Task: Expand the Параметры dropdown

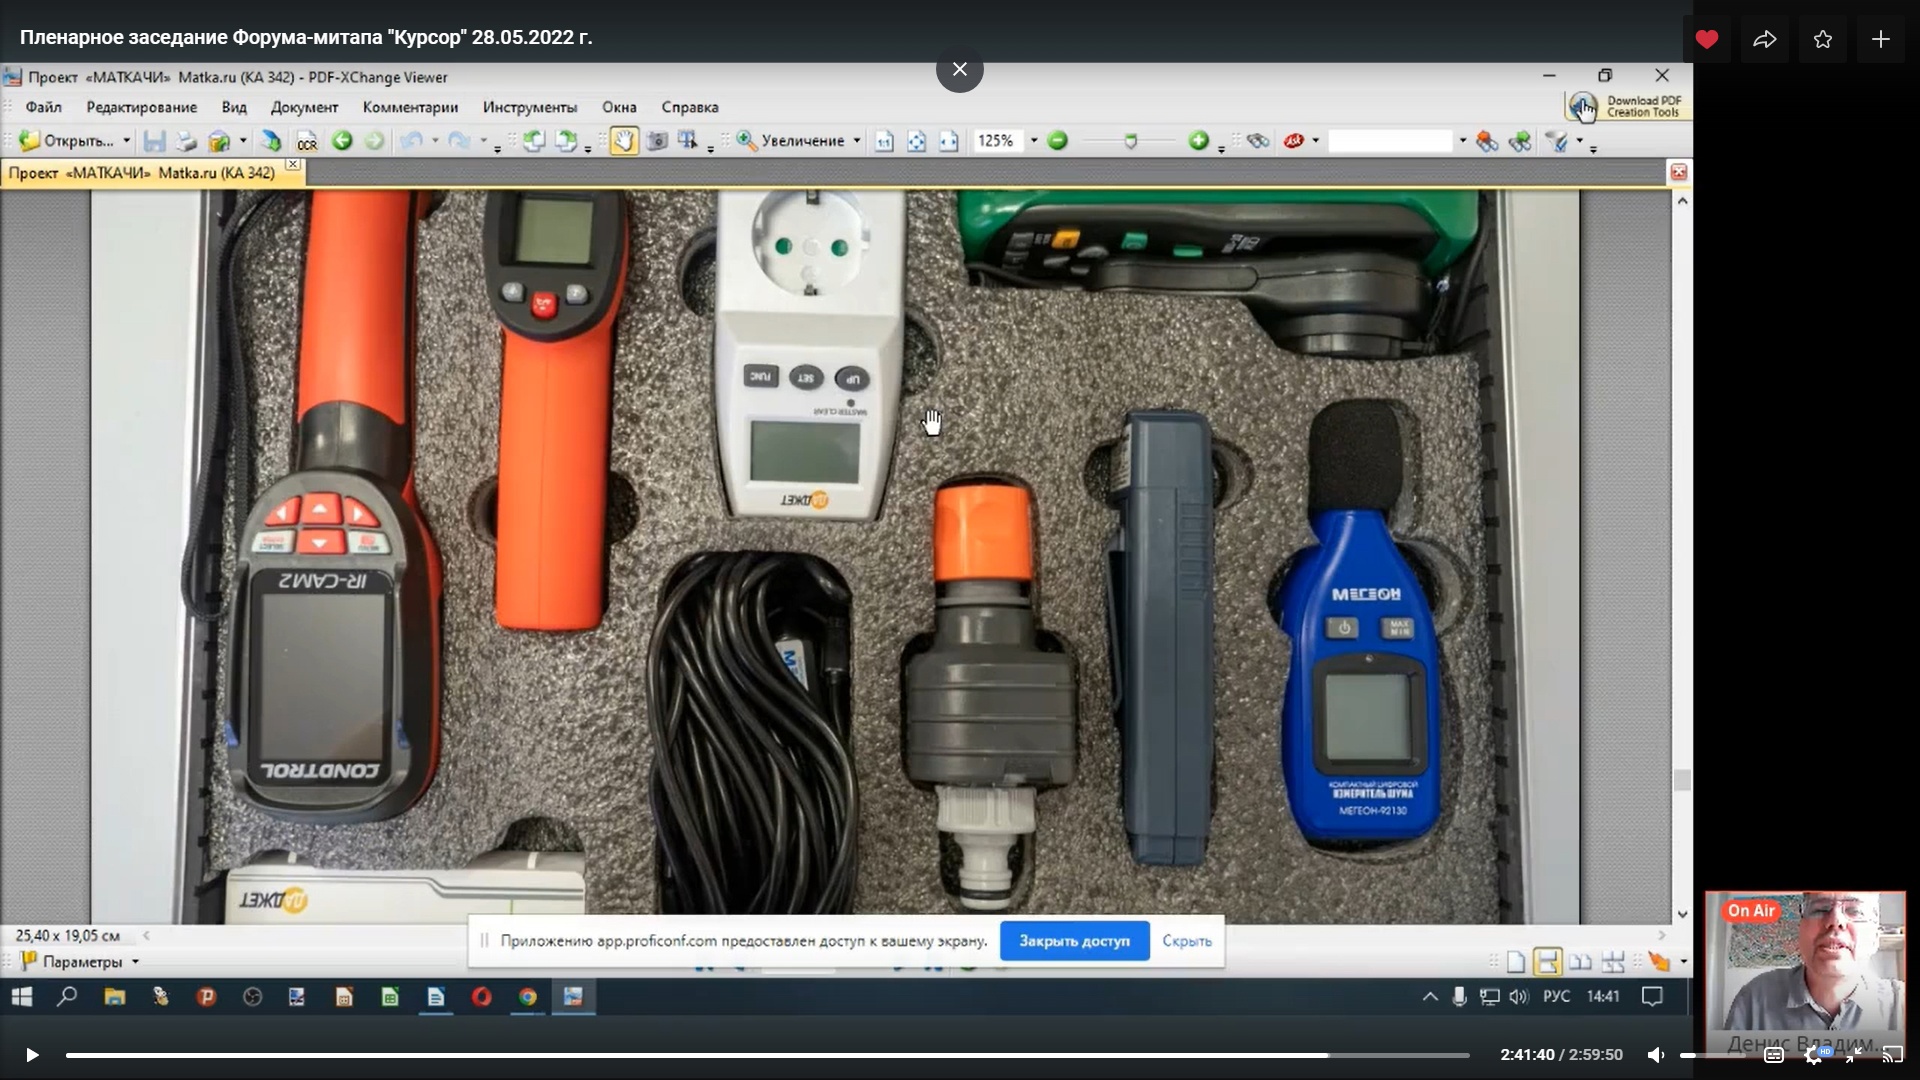Action: point(135,962)
